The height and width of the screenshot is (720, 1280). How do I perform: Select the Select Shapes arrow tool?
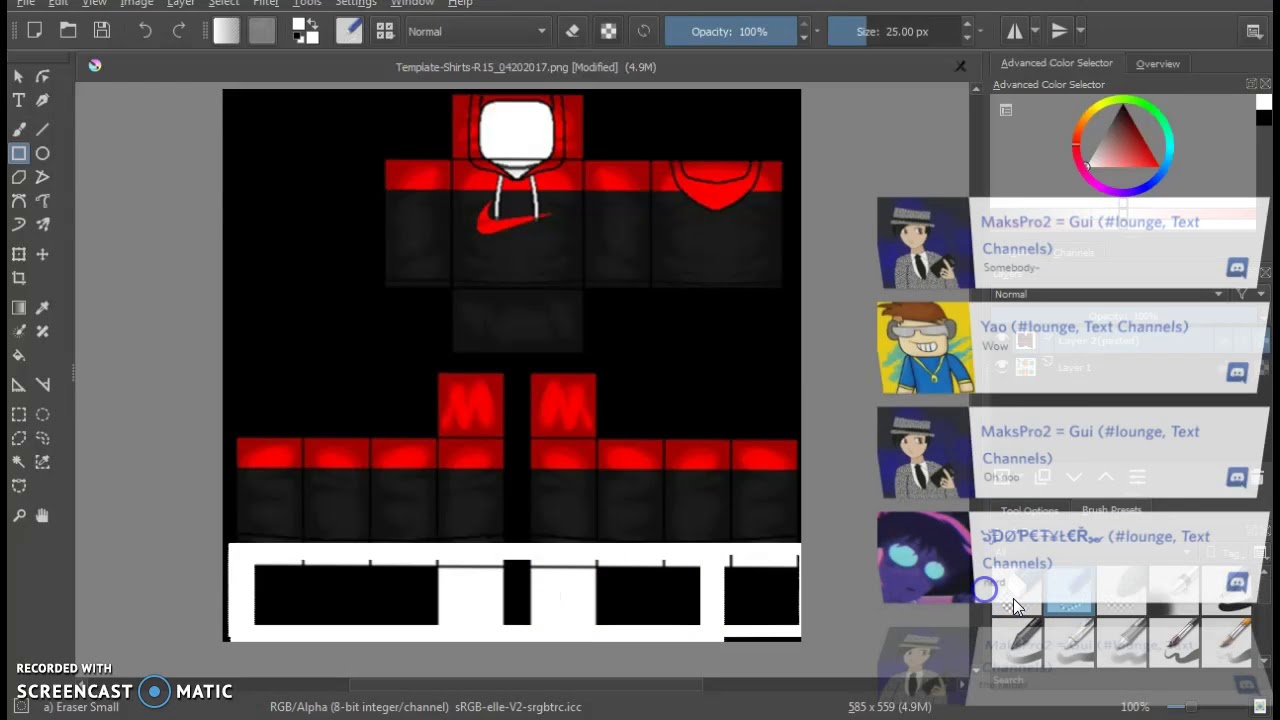click(19, 77)
